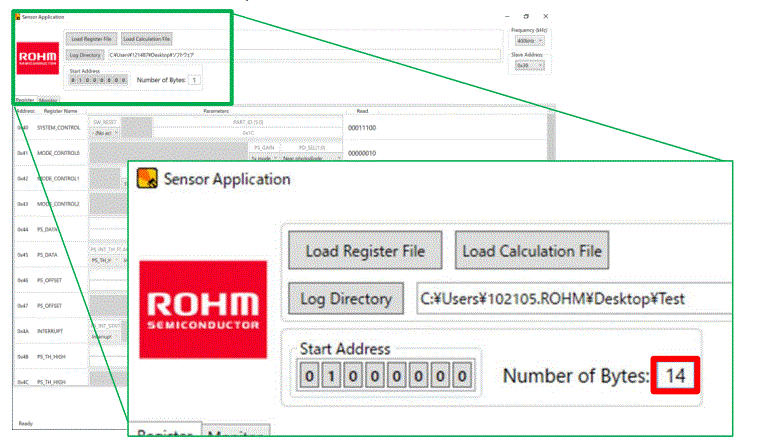Image resolution: width=760 pixels, height=448 pixels.
Task: Toggle sixth bit of enlarged Start Address
Action: point(419,376)
